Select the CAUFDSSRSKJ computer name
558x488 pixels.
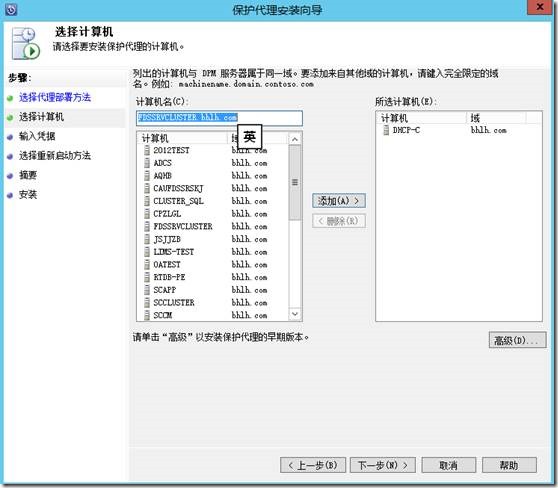click(178, 188)
